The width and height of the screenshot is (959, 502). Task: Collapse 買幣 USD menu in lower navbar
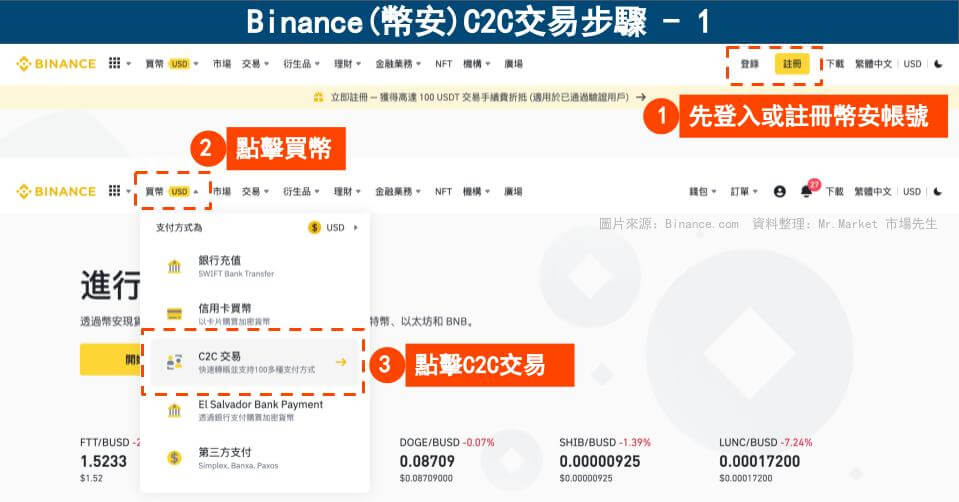(x=172, y=191)
